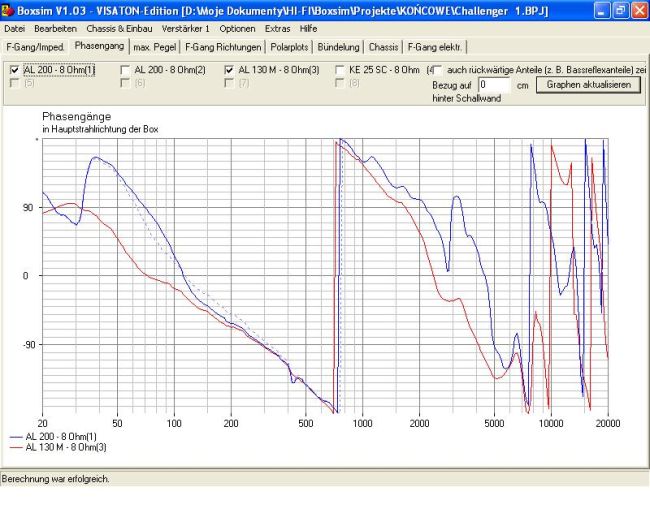The width and height of the screenshot is (650, 526).
Task: Open the Extras menu
Action: point(277,29)
